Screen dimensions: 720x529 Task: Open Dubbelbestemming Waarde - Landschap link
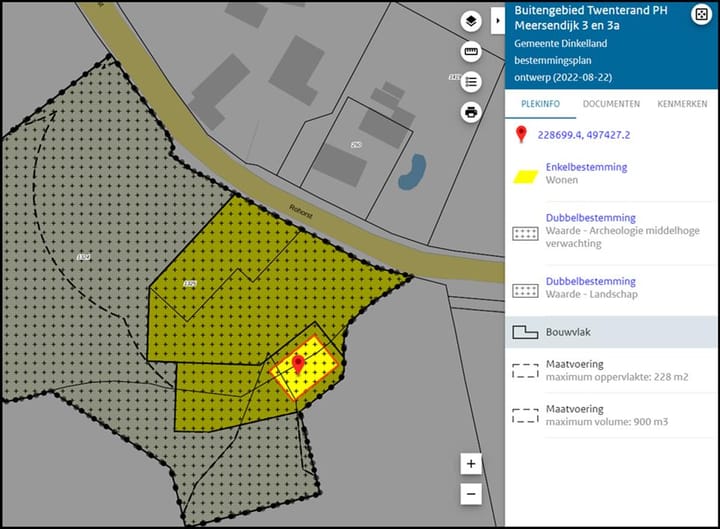[x=590, y=282]
